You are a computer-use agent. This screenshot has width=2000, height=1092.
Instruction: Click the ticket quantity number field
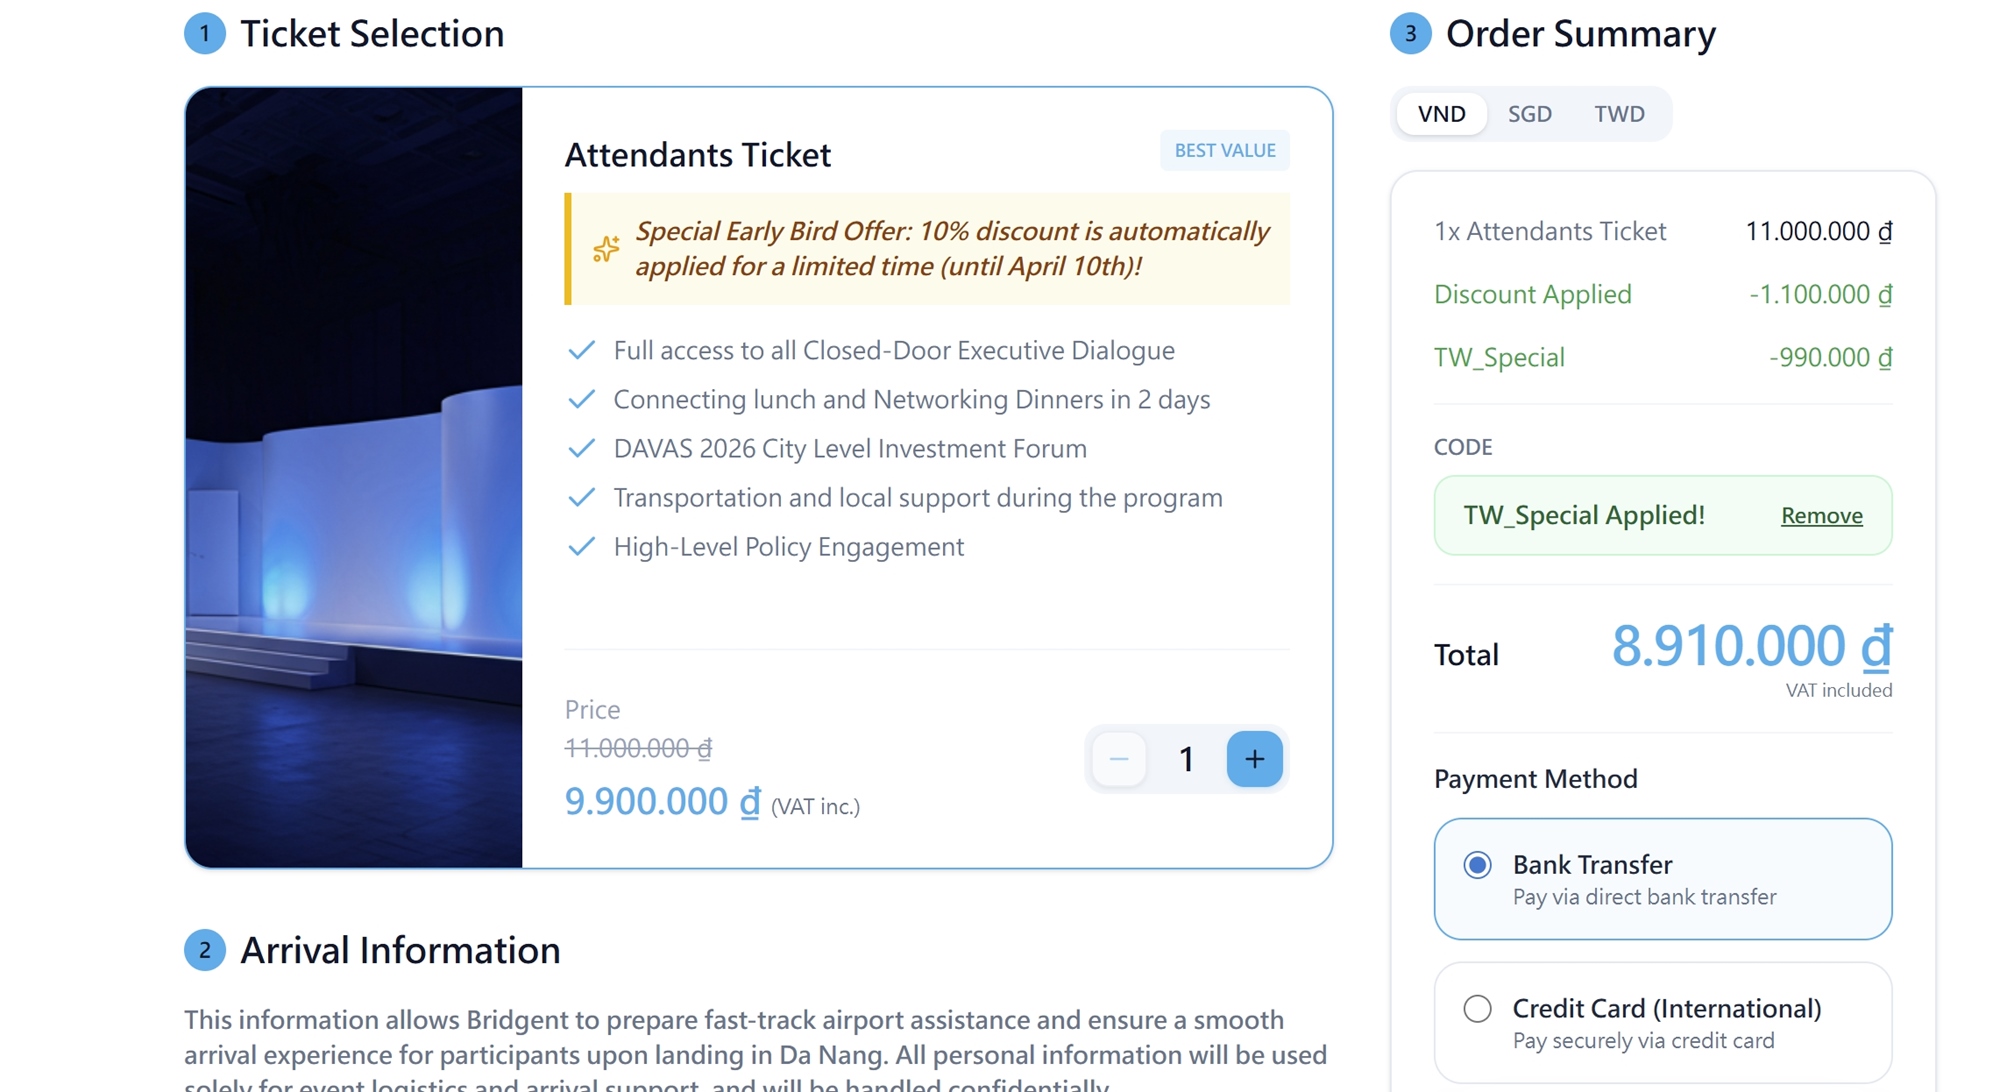coord(1186,759)
